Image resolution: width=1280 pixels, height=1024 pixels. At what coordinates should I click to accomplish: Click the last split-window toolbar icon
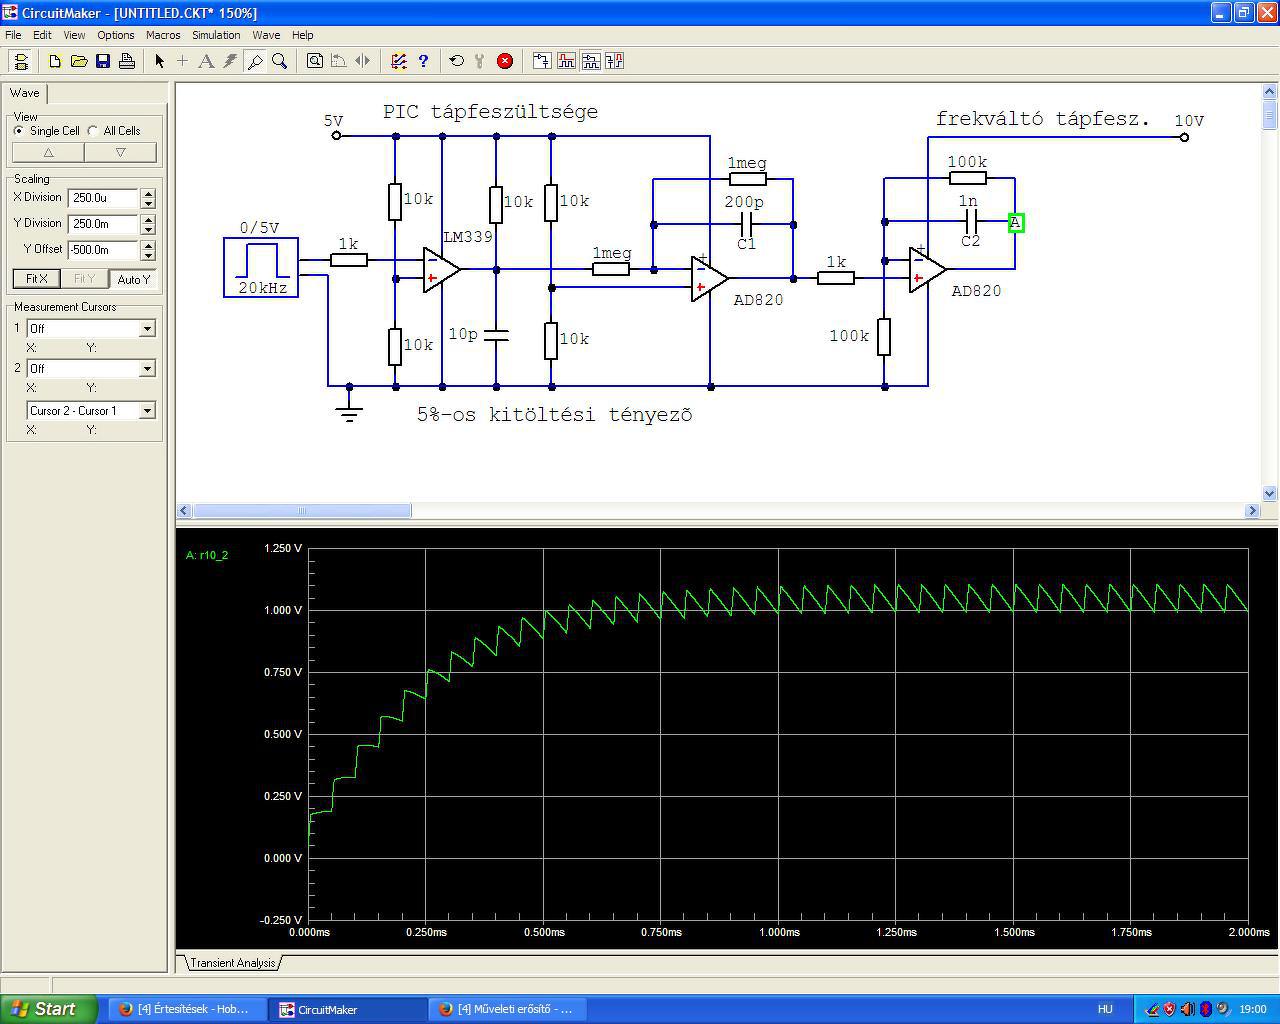(614, 61)
